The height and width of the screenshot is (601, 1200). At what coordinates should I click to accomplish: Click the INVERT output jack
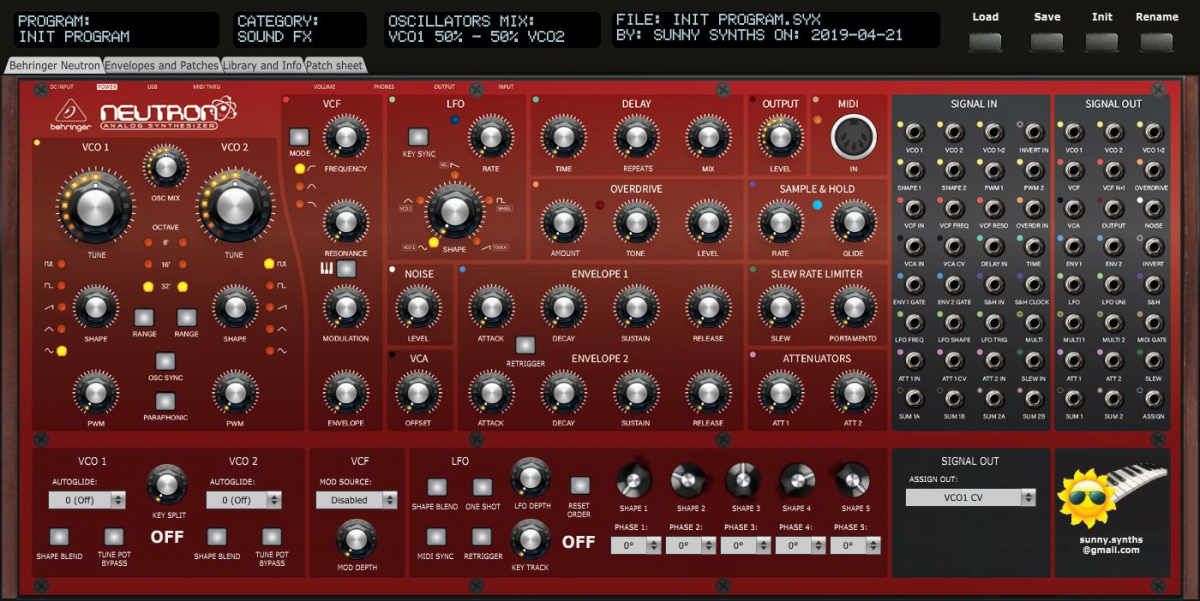tap(1153, 246)
